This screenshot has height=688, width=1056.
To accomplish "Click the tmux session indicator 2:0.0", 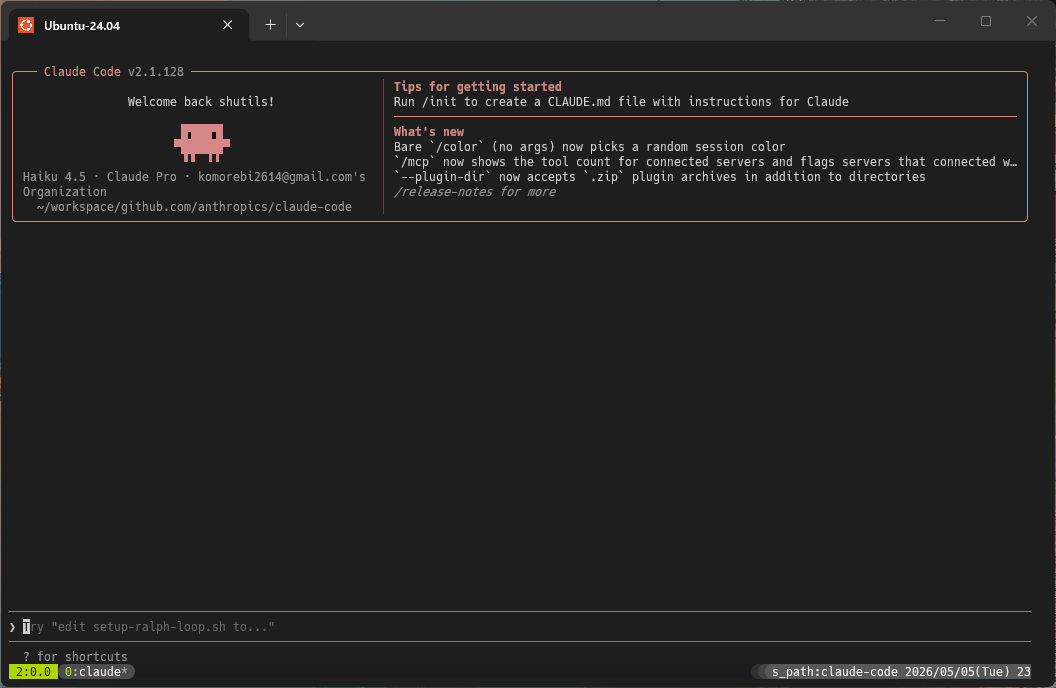I will pyautogui.click(x=33, y=672).
